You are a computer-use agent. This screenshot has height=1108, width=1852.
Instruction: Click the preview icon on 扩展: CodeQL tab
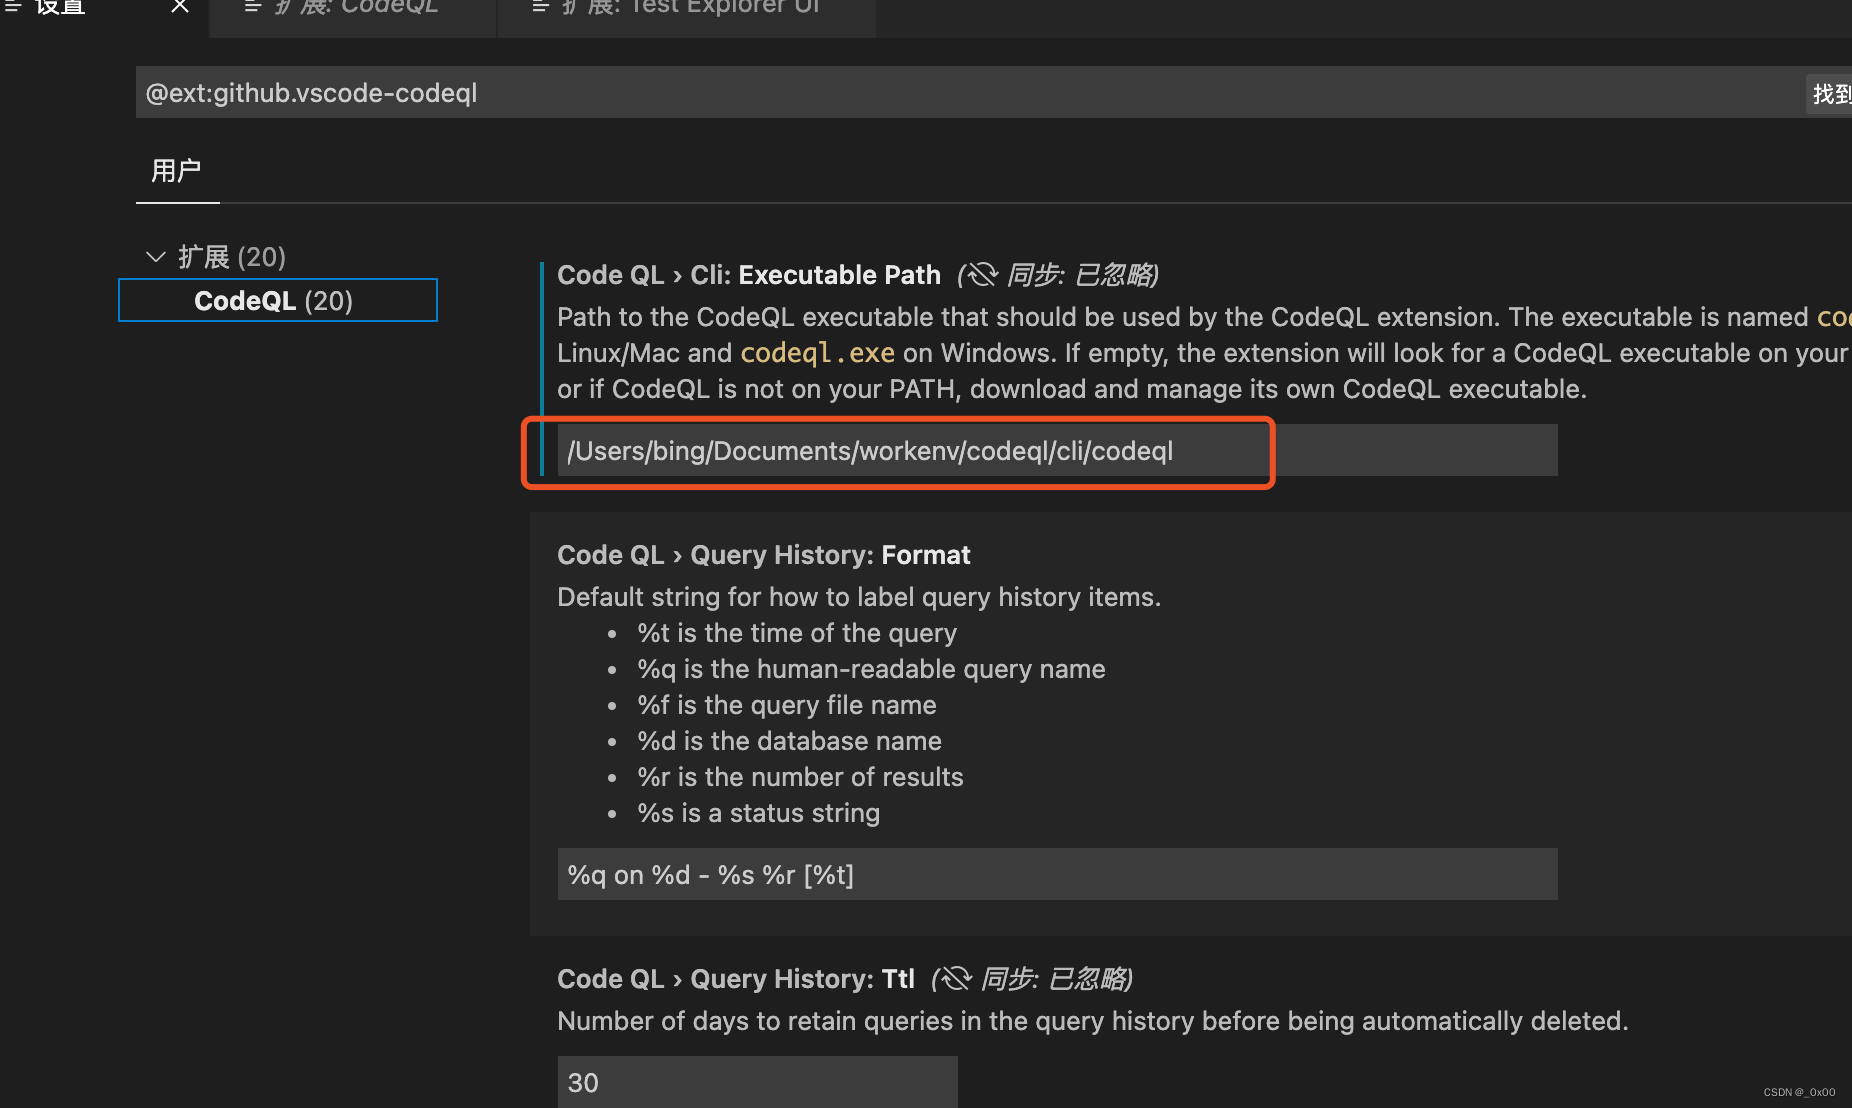click(253, 7)
